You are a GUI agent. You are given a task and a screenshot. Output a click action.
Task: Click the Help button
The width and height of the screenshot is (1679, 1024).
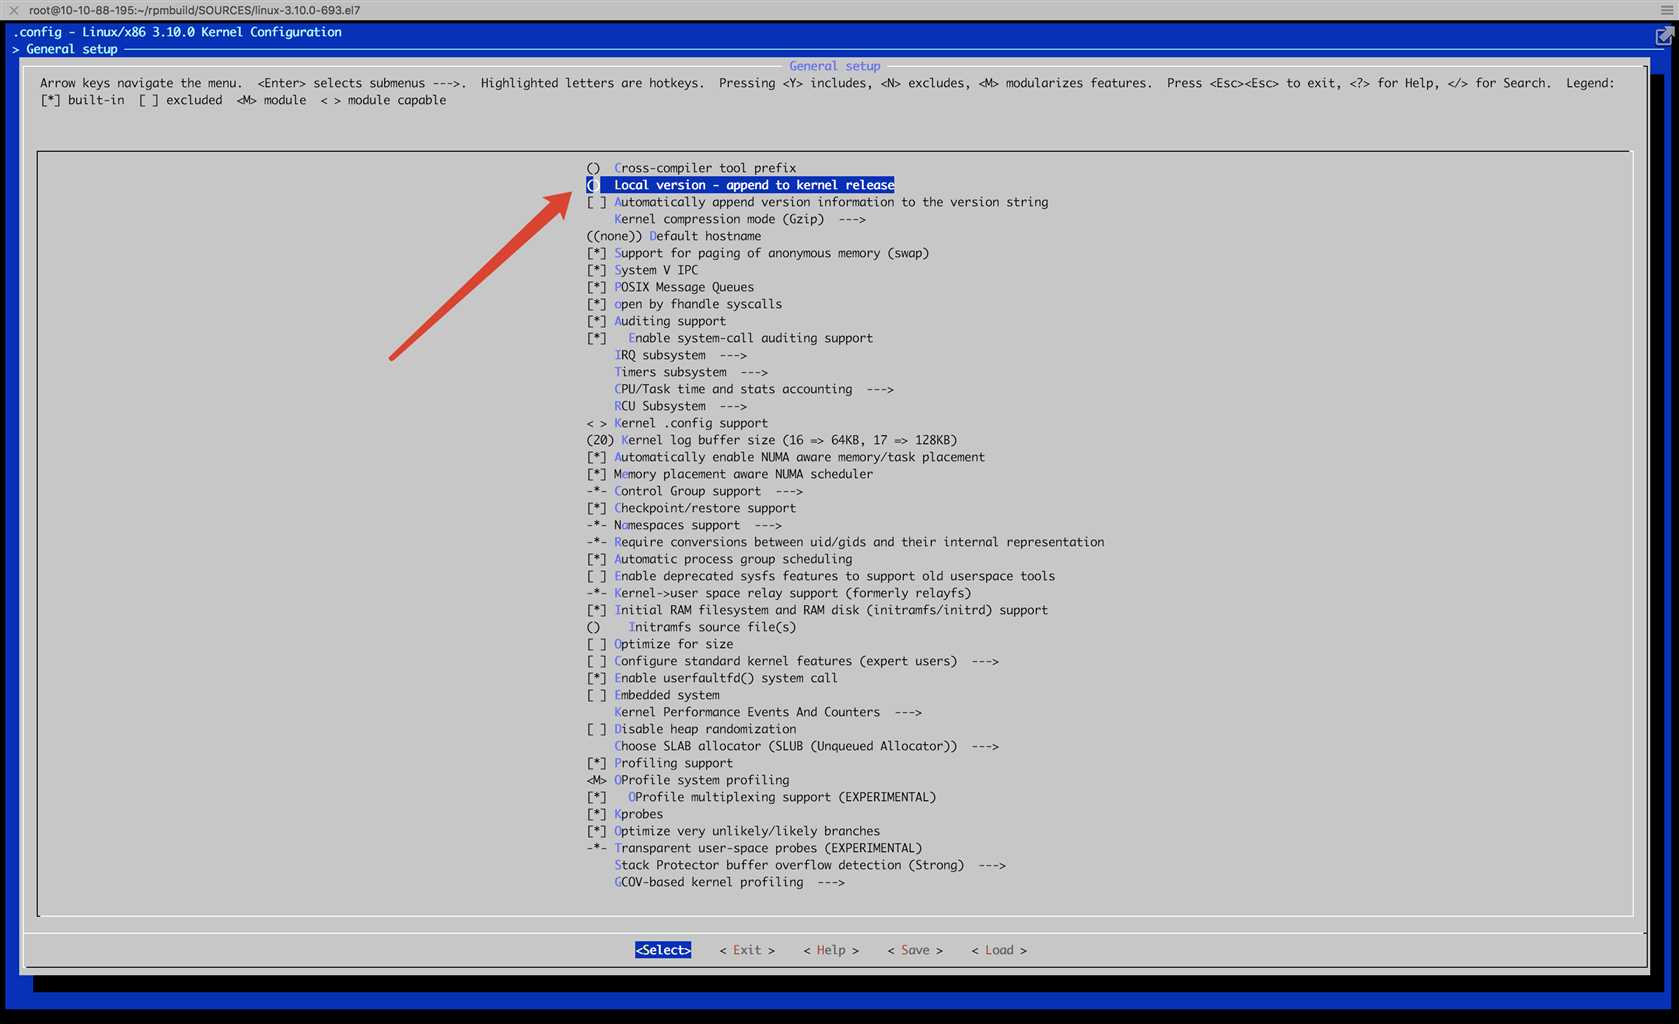(831, 950)
